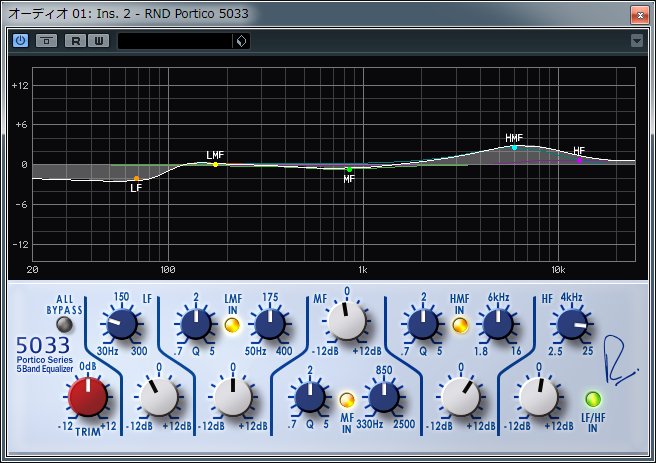Image resolution: width=656 pixels, height=463 pixels.
Task: Click the 5033 Portico Series logo text
Action: click(x=44, y=354)
